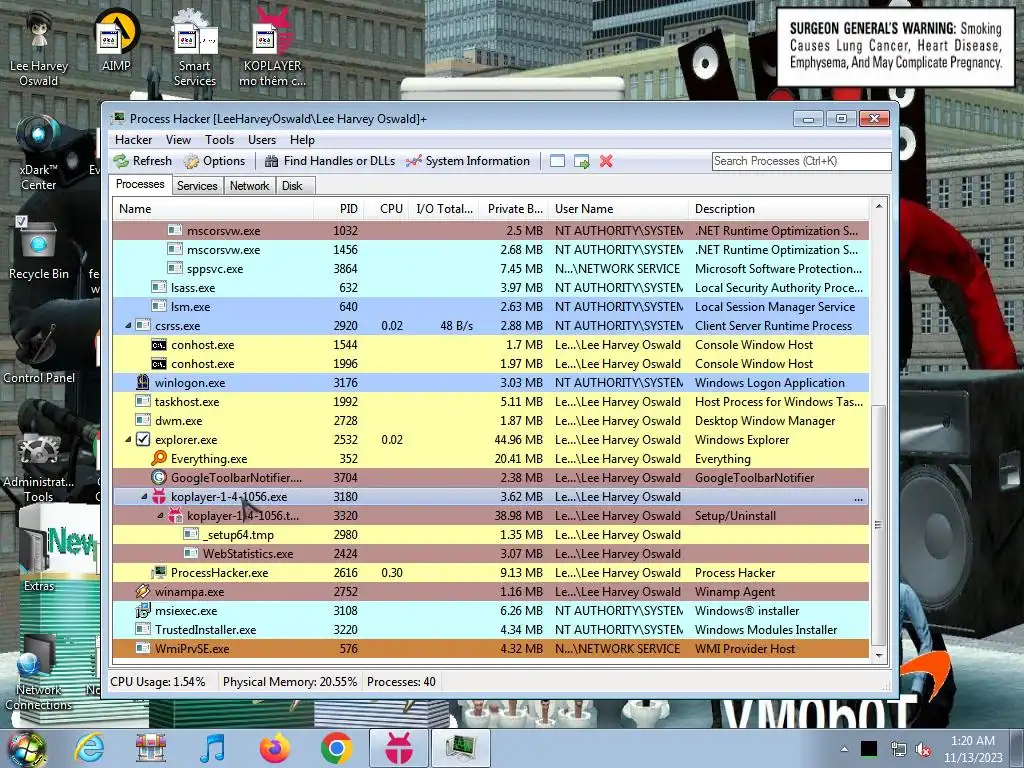Collapse the koplayer-1-4-1056.exe tree node
The image size is (1024, 768).
coord(144,497)
